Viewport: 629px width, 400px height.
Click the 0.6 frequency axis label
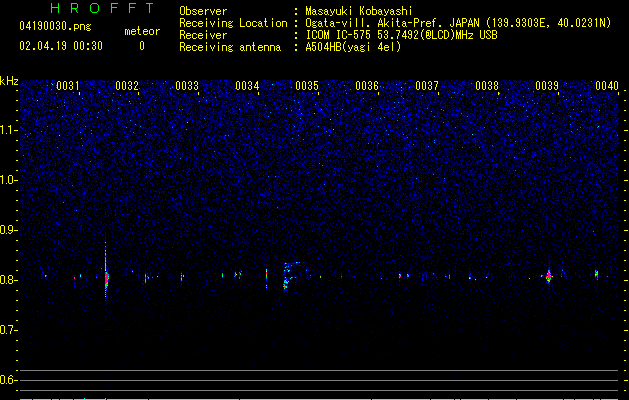tap(9, 380)
